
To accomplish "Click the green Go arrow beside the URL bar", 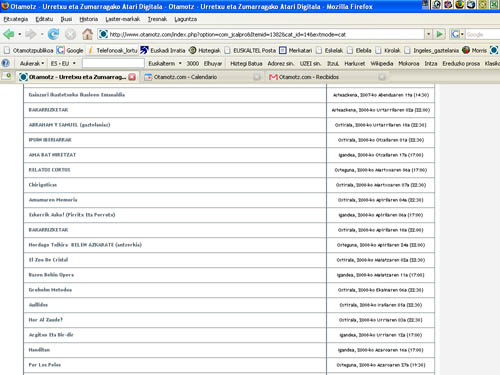I will (440, 34).
